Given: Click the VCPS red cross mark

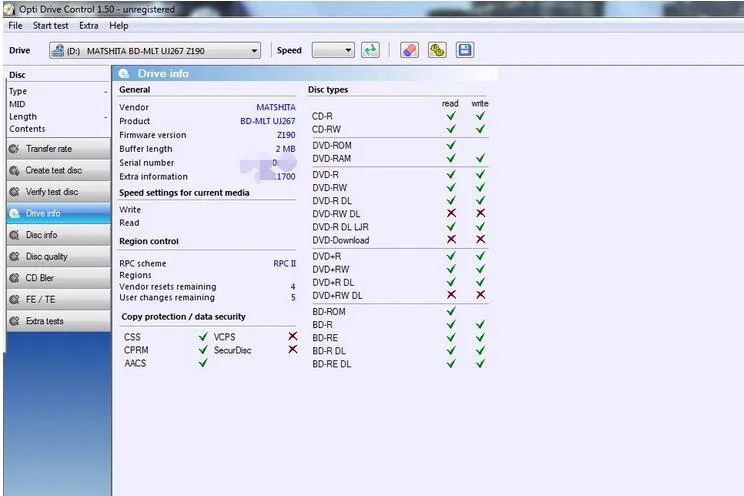Looking at the screenshot, I should 293,336.
